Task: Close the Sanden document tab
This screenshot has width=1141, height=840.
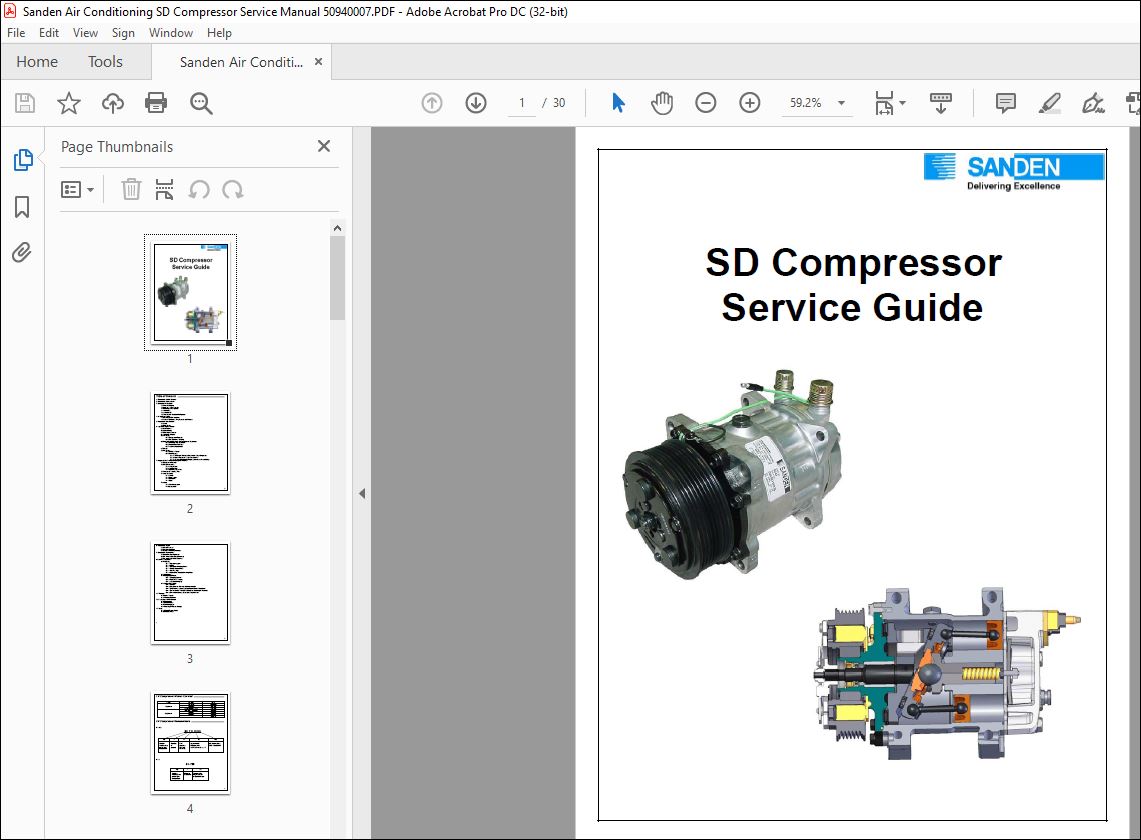Action: (318, 62)
